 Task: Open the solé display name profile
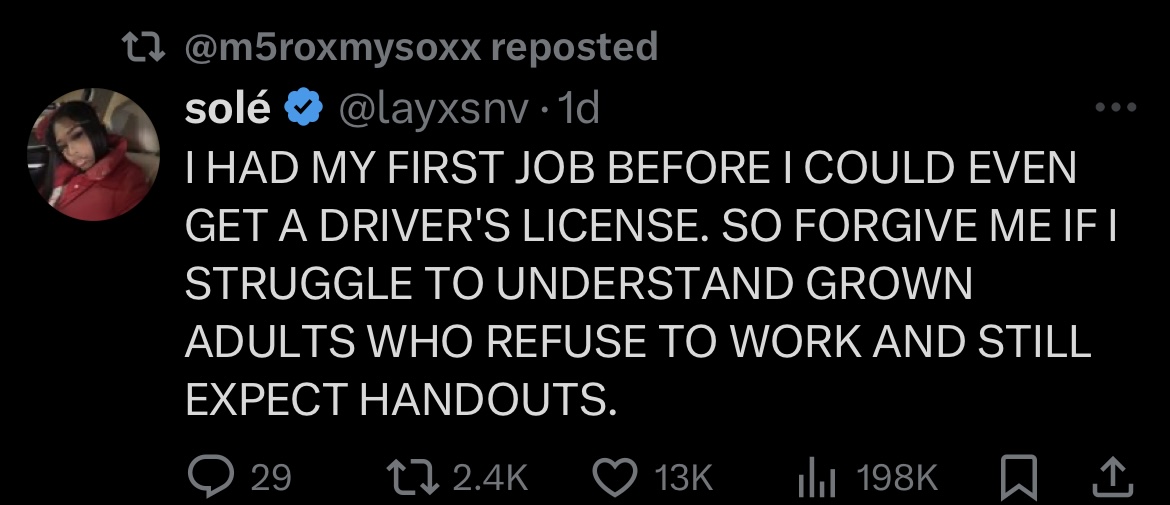coord(228,108)
